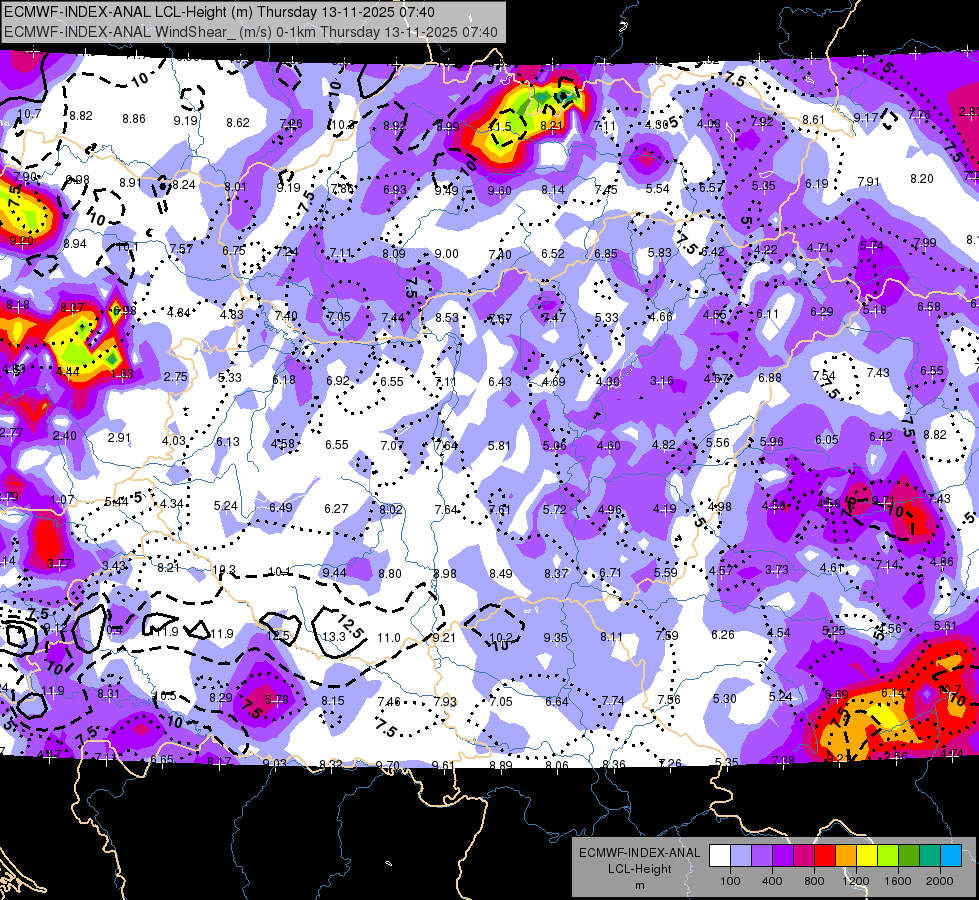Click the wind shear value 11.0
979x900 pixels.
(x=388, y=637)
